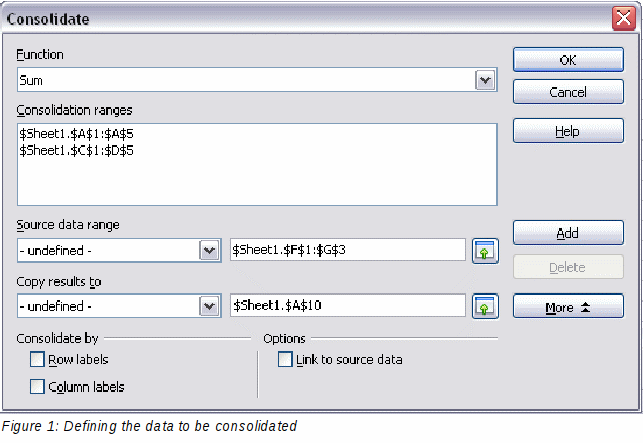The height and width of the screenshot is (444, 643).
Task: Check Link to source data
Action: [x=285, y=359]
